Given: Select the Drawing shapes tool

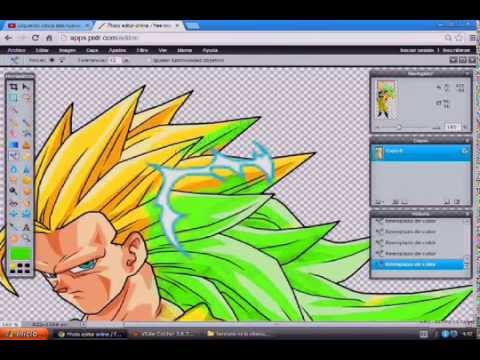Looking at the screenshot, I should pos(27,156).
